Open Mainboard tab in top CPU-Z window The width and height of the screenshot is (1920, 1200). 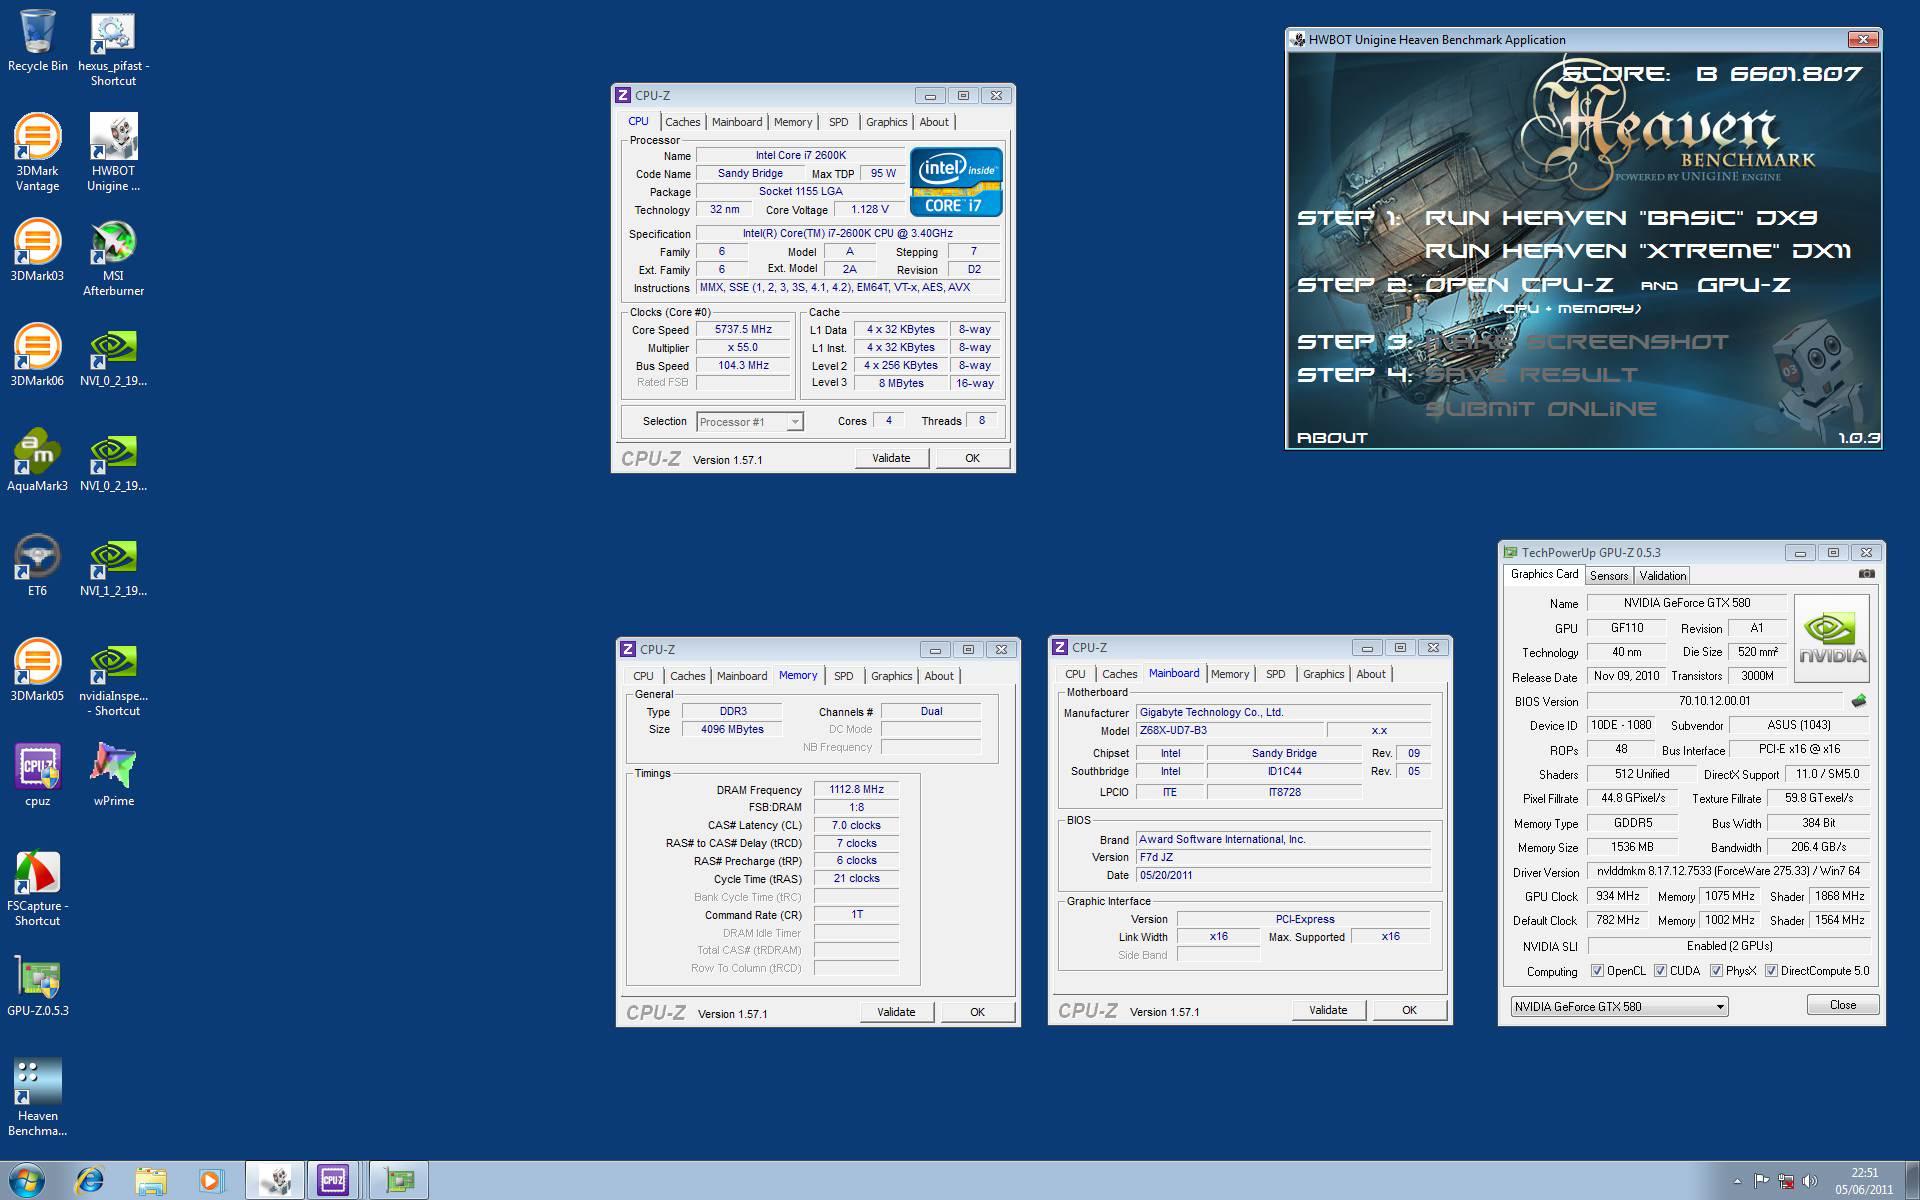(x=737, y=122)
